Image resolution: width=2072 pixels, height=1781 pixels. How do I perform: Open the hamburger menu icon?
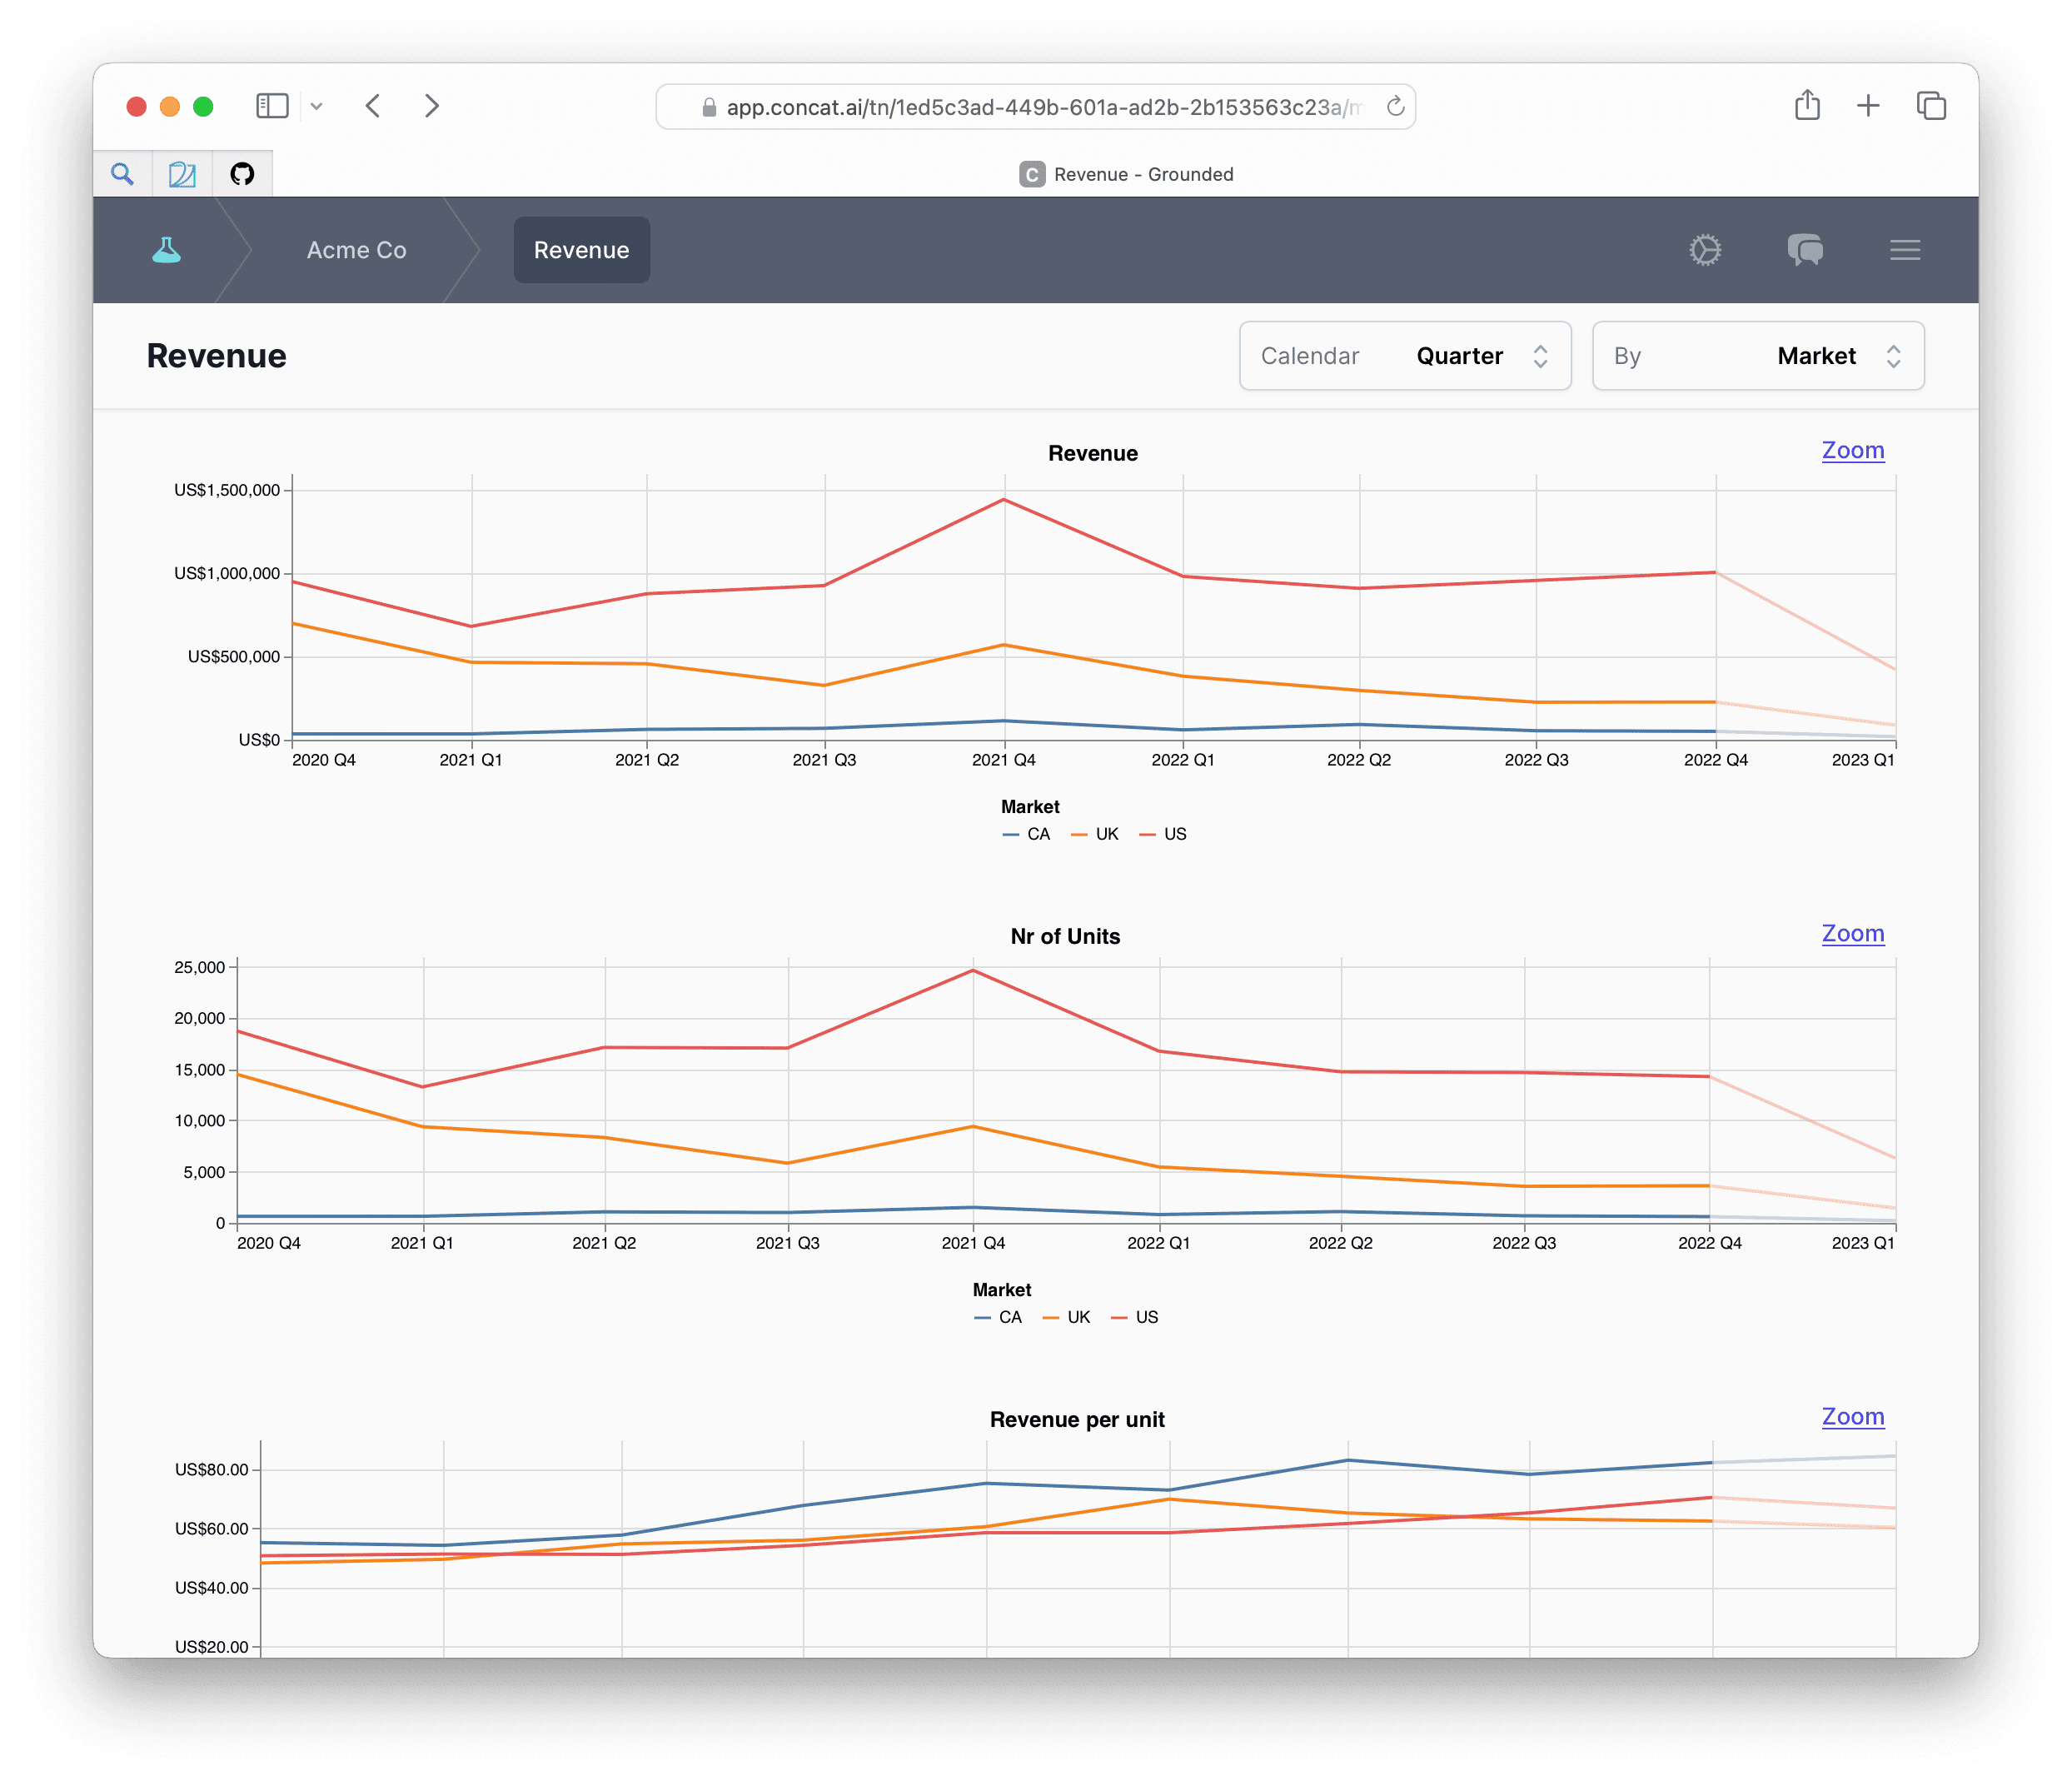point(1905,250)
